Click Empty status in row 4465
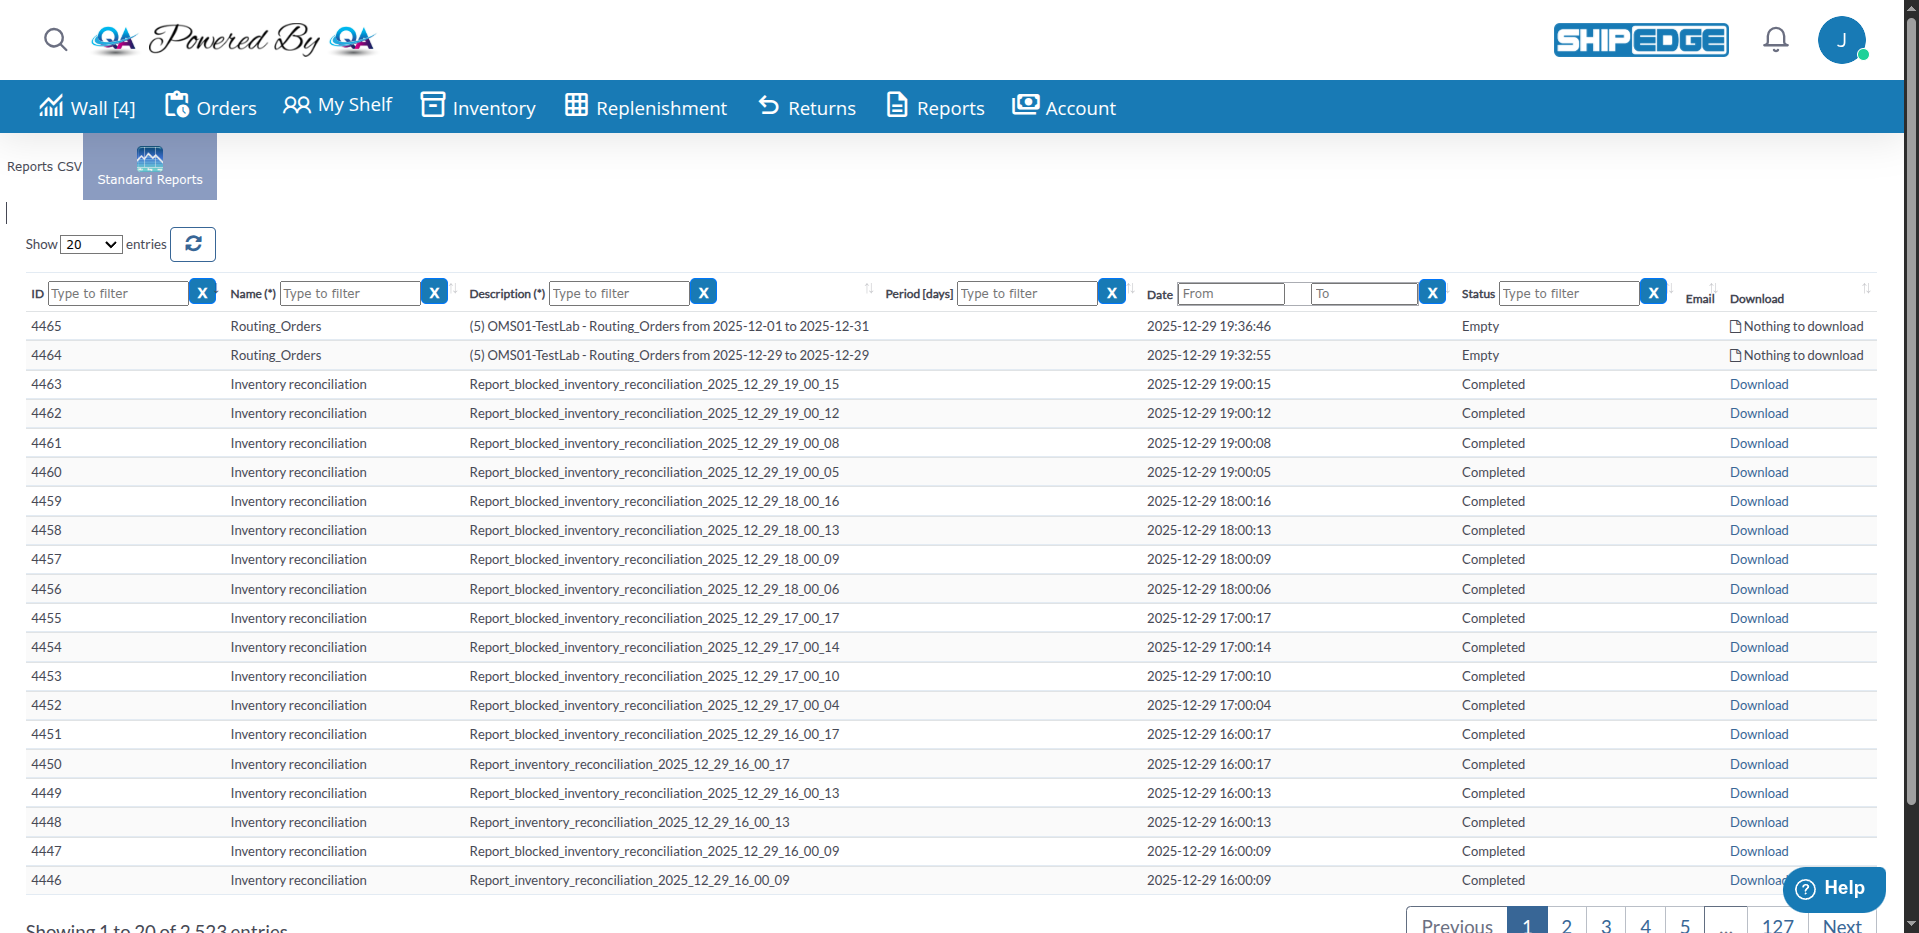 tap(1480, 327)
